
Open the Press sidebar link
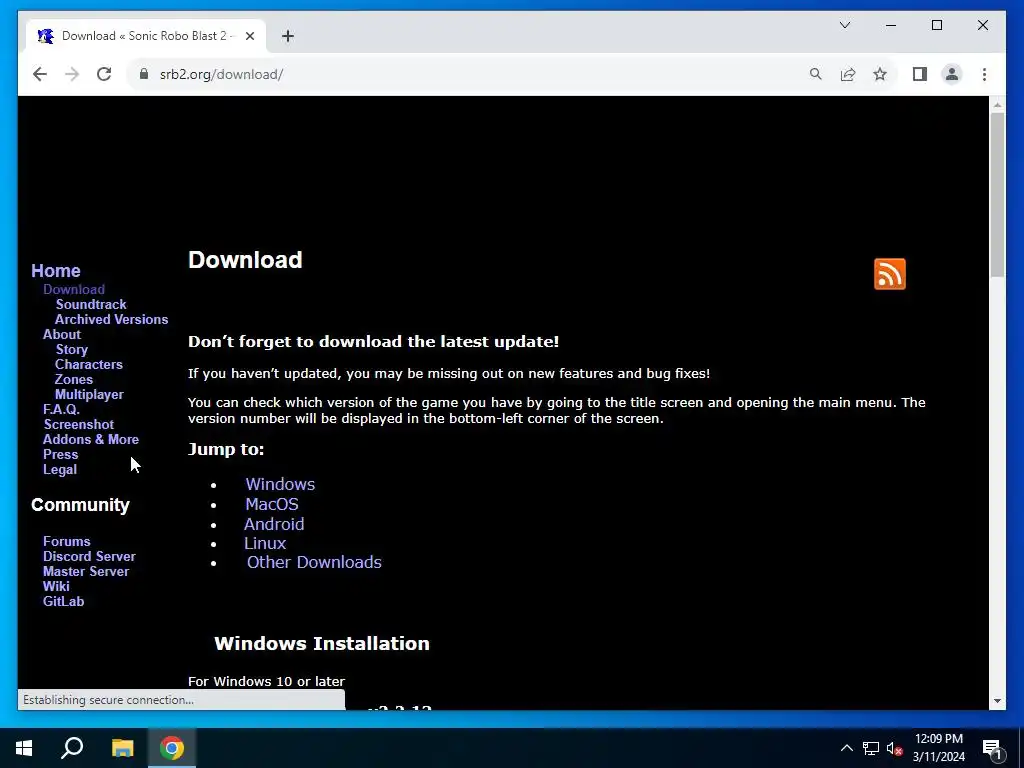pos(60,455)
